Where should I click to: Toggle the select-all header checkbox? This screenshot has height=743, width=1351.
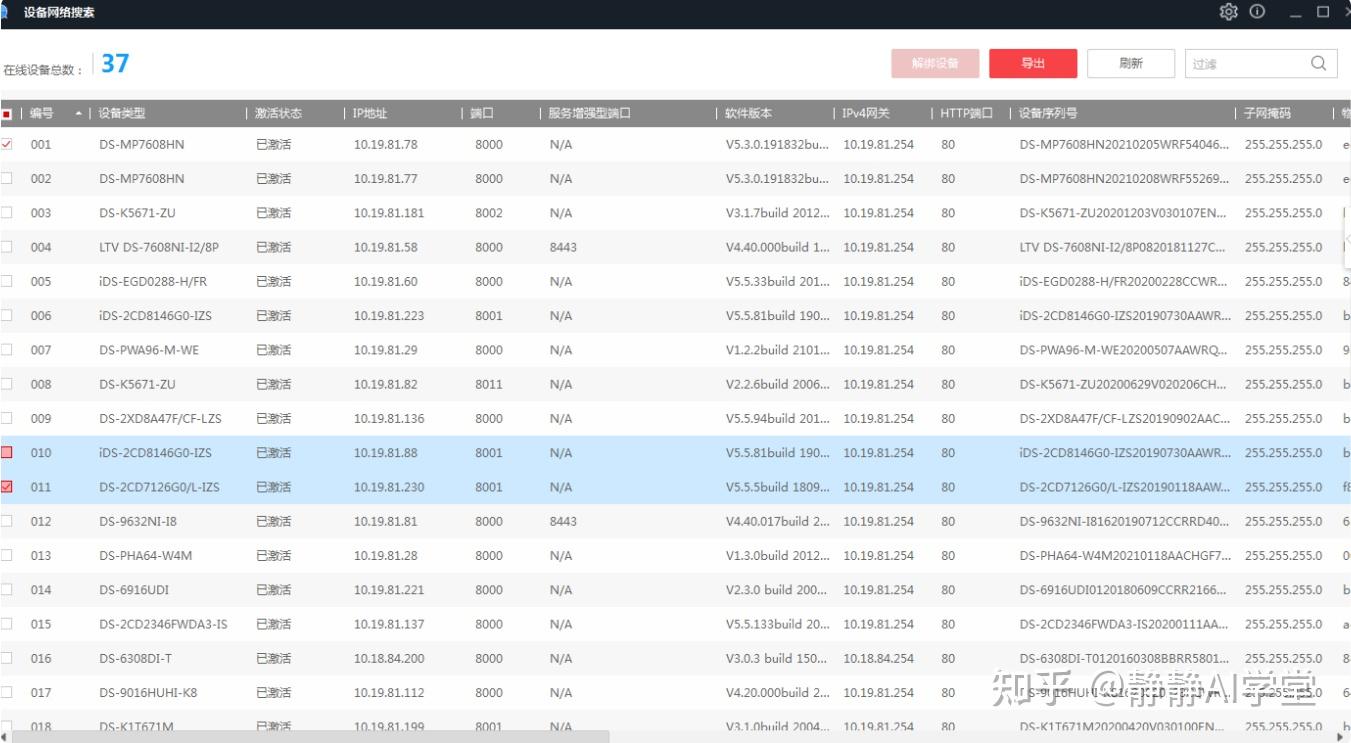coord(7,114)
